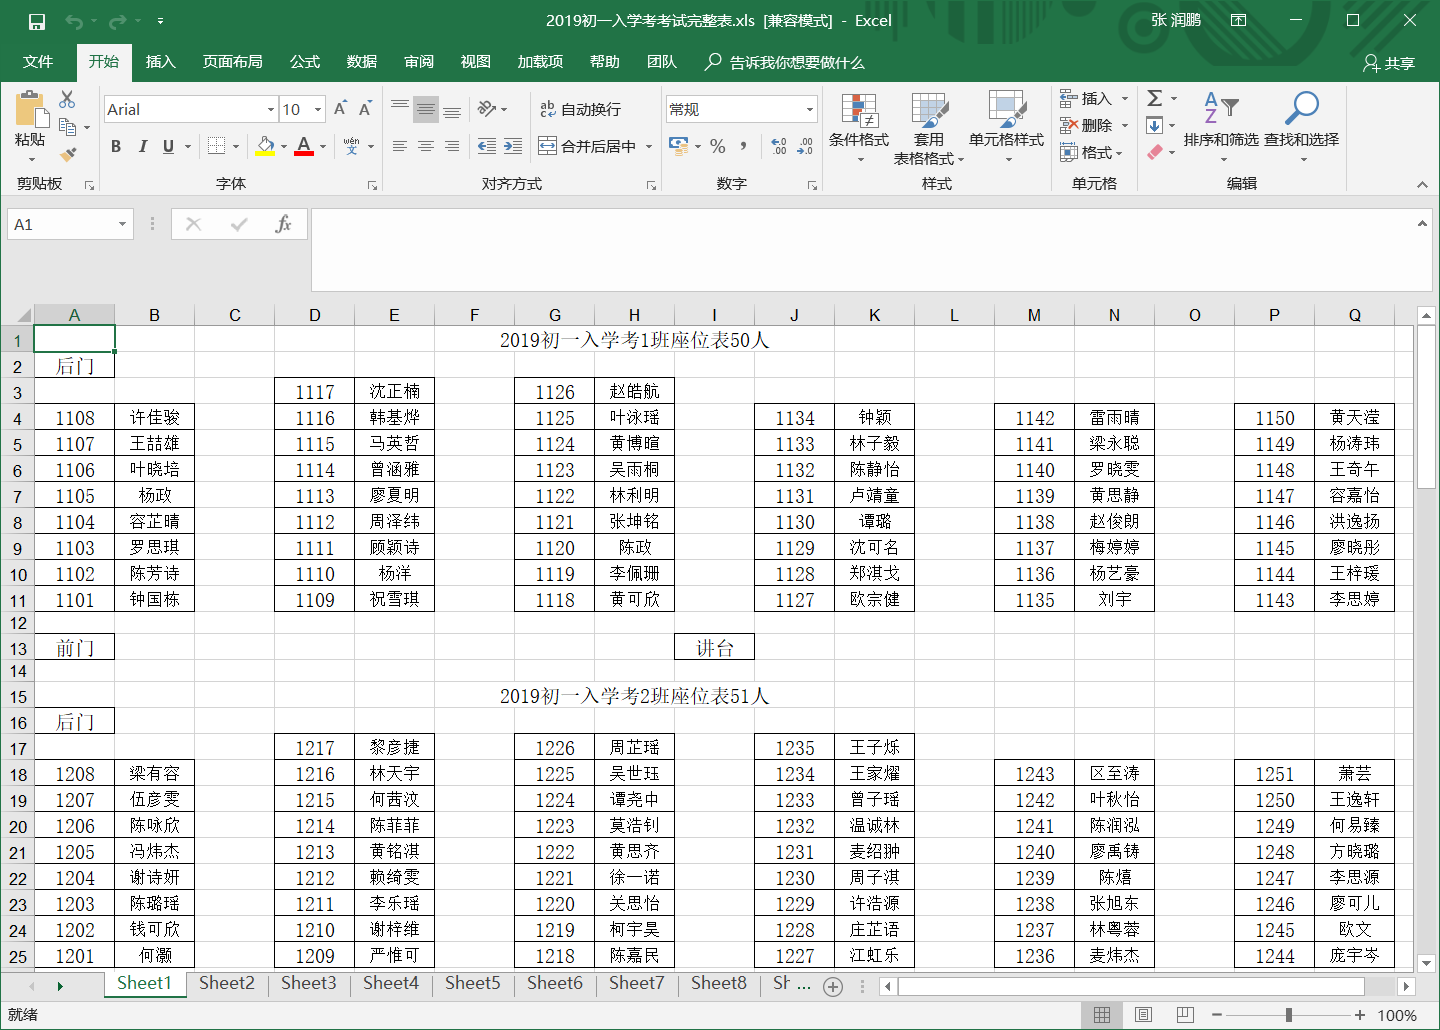Click the insert function fx icon
The width and height of the screenshot is (1440, 1030).
click(283, 224)
